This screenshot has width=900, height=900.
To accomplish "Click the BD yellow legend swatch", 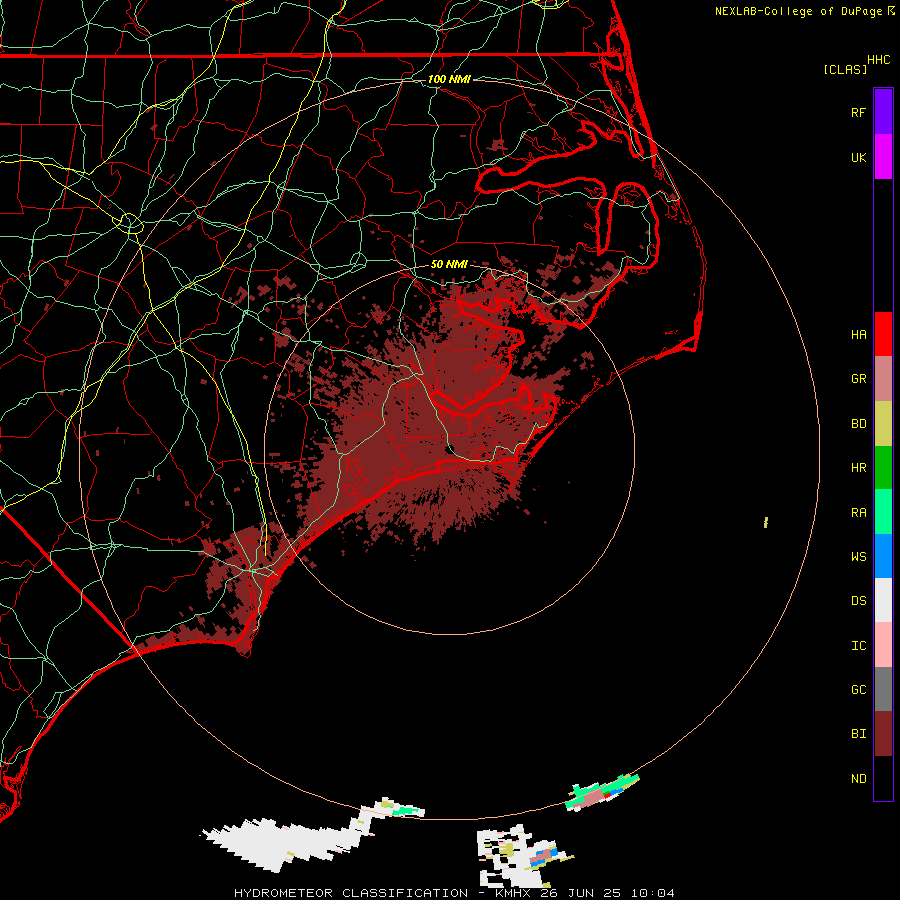I will 883,424.
